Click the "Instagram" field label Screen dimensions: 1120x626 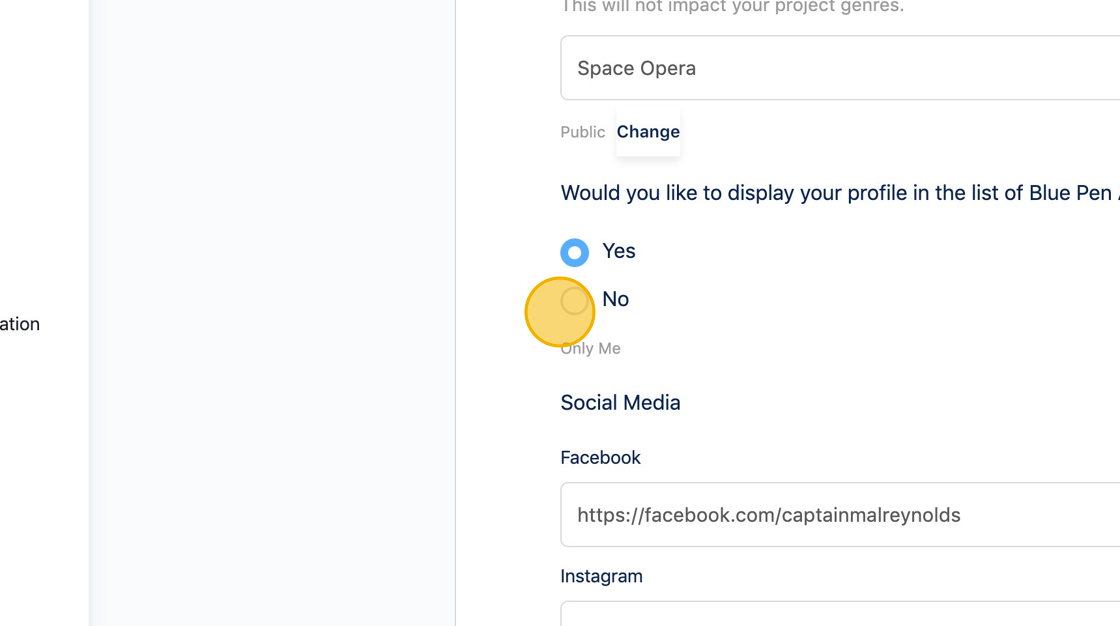601,576
